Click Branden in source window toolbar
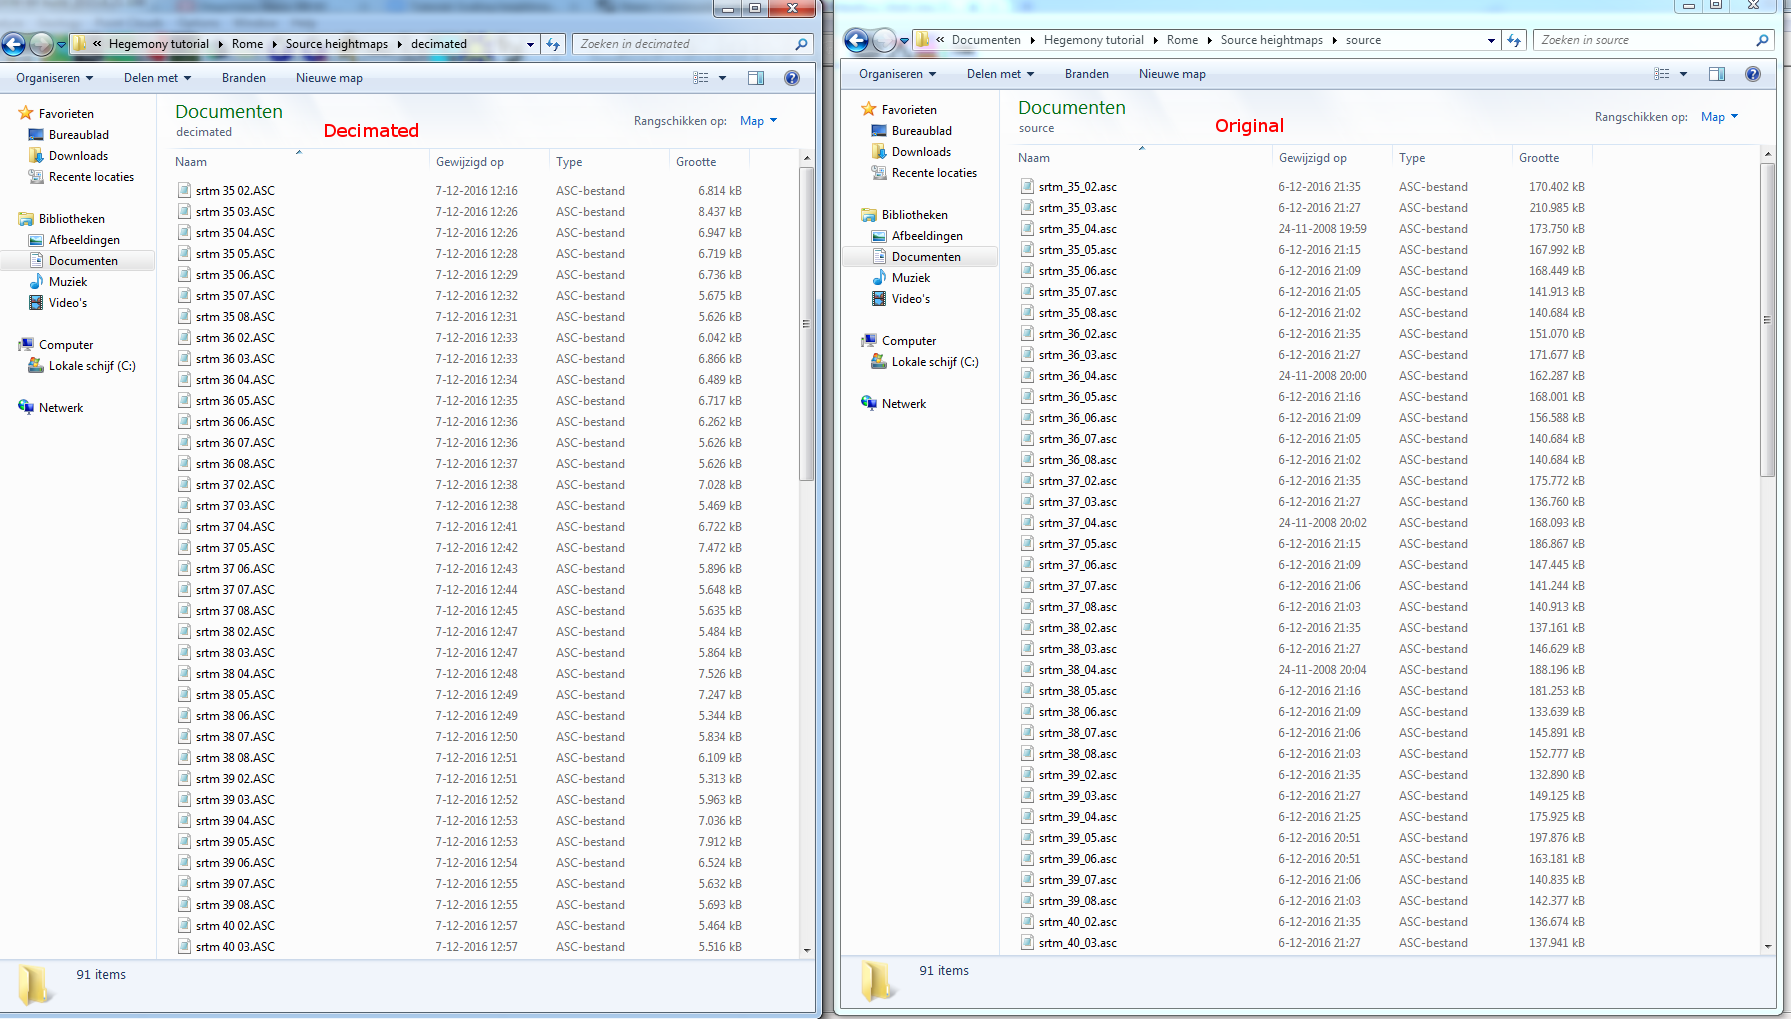 [x=1087, y=74]
